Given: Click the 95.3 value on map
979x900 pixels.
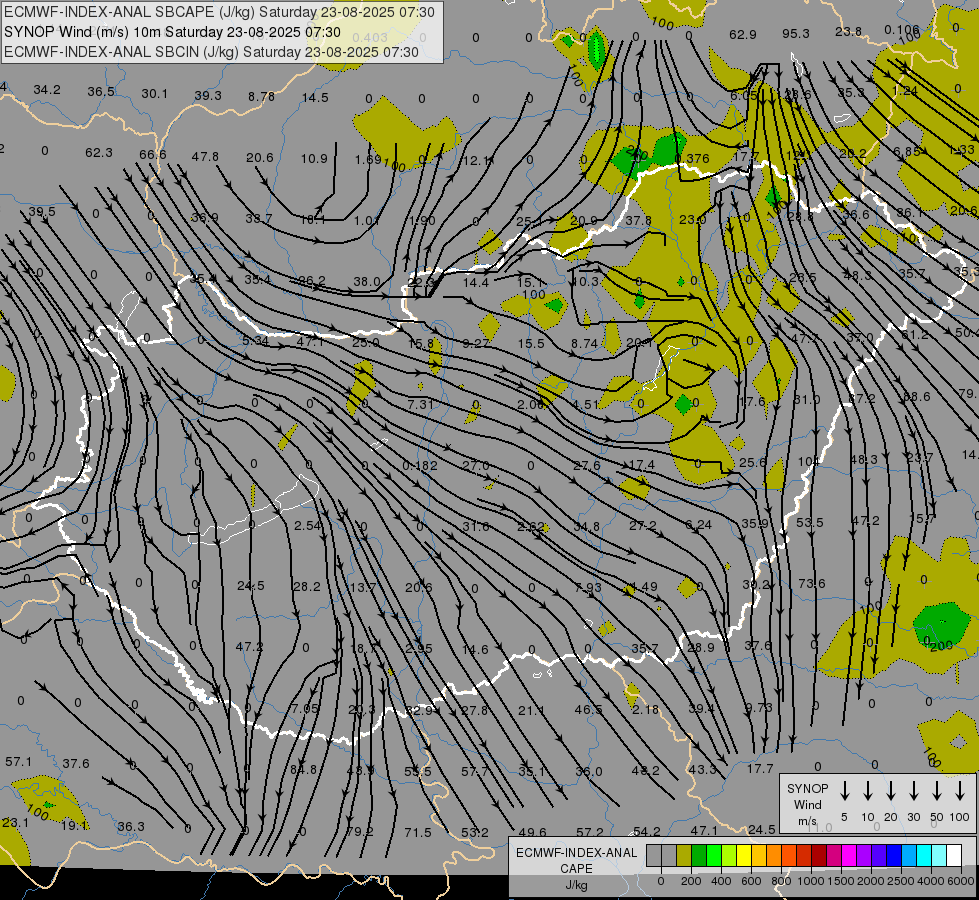Looking at the screenshot, I should [x=795, y=34].
